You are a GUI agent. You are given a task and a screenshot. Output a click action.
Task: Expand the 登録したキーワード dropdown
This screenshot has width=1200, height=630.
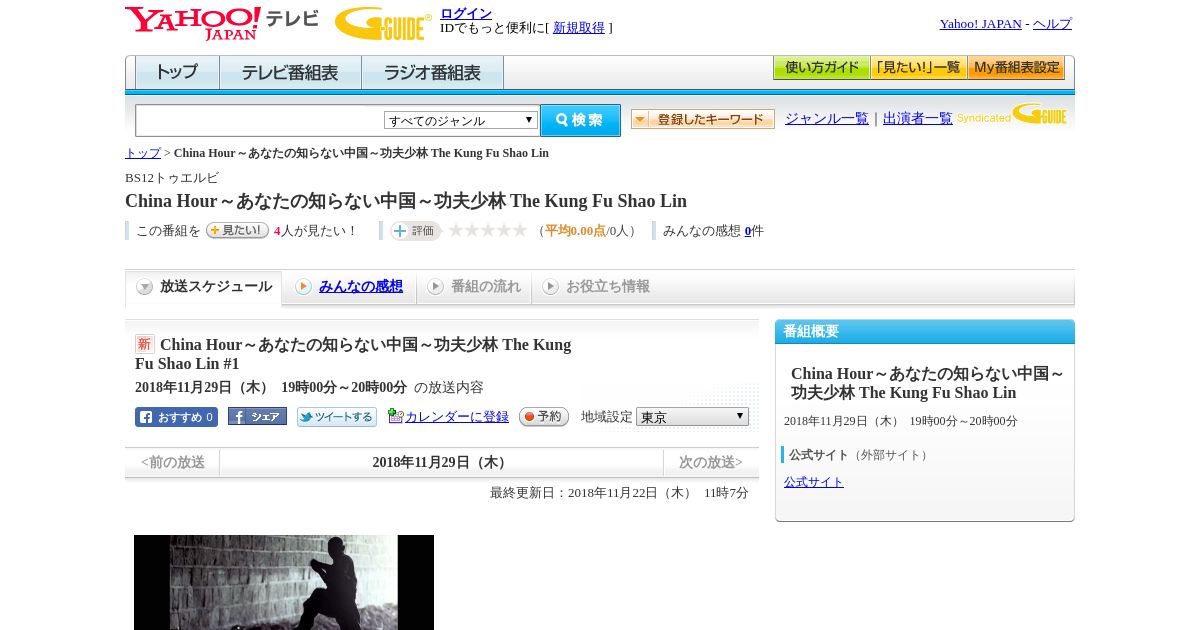(x=703, y=119)
